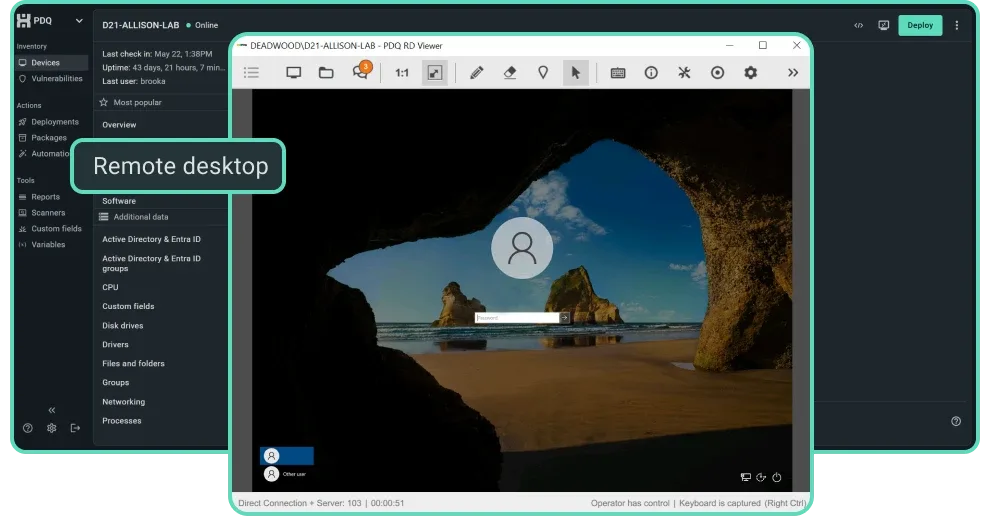Select Processes section

point(122,421)
